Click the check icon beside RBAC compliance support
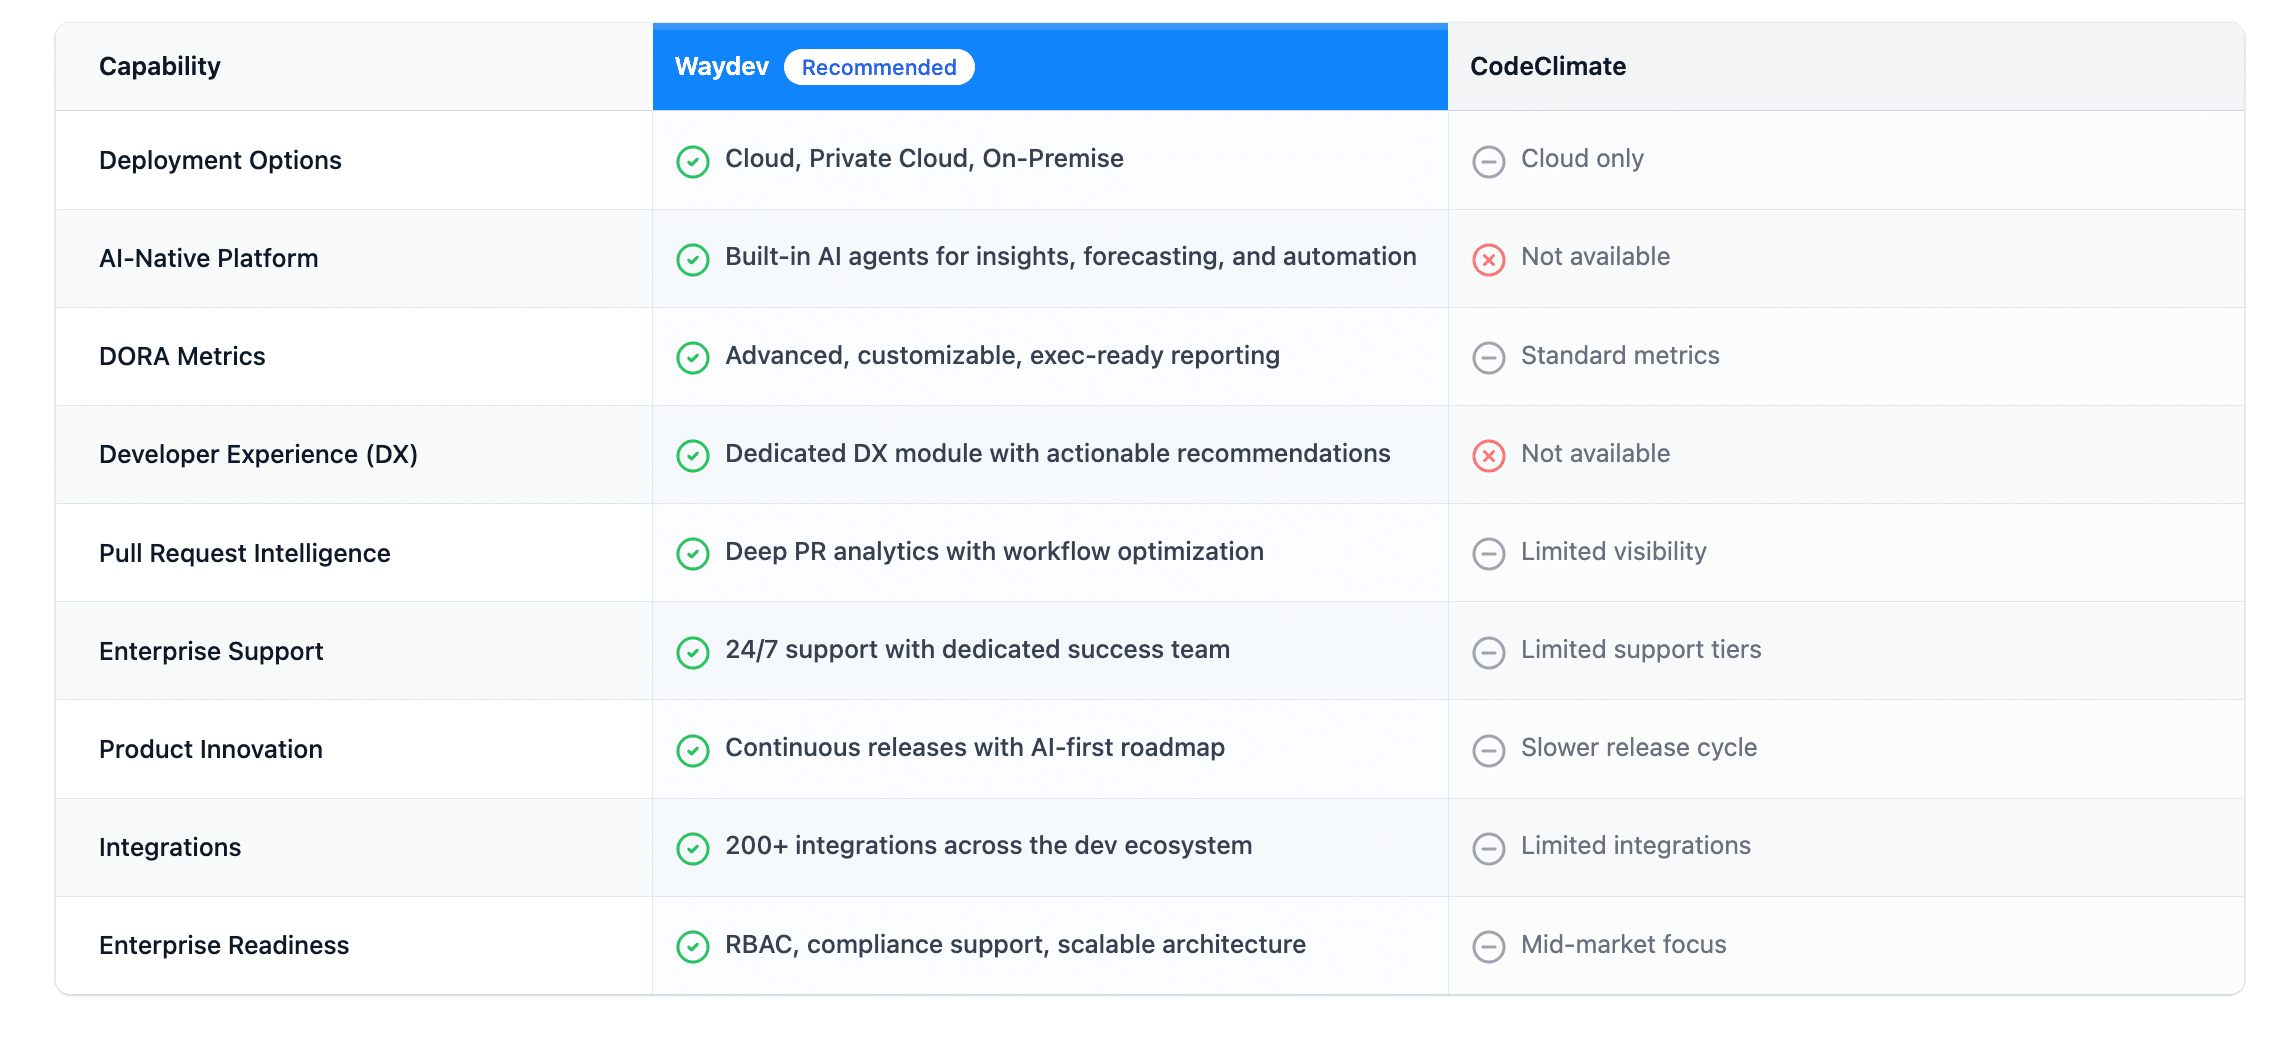Image resolution: width=2286 pixels, height=1046 pixels. (x=692, y=946)
